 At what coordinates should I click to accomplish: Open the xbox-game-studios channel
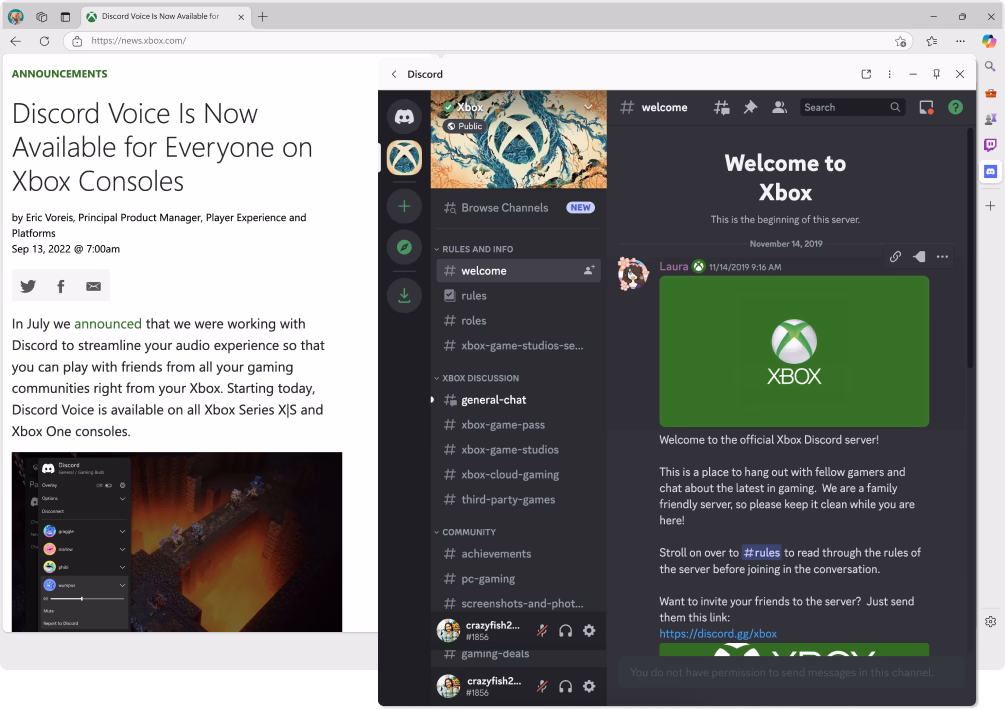519,450
